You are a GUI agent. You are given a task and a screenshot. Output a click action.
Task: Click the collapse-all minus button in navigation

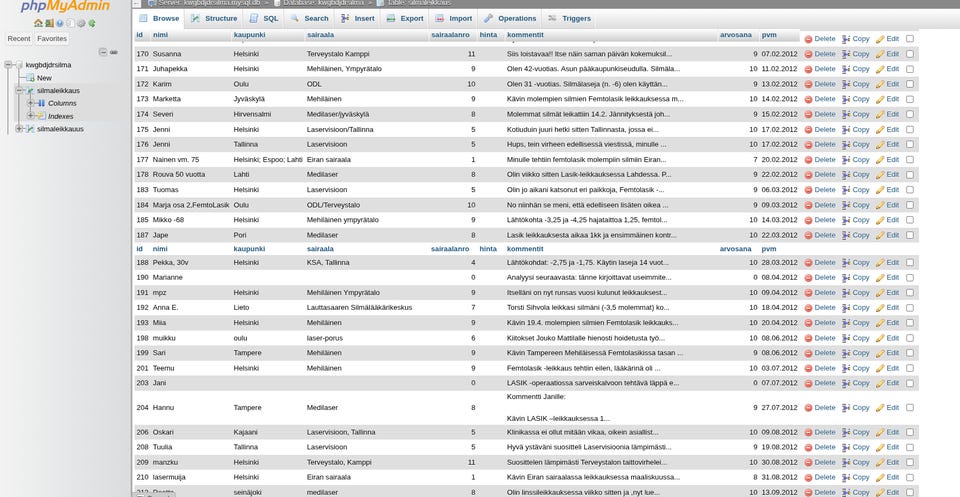(103, 52)
